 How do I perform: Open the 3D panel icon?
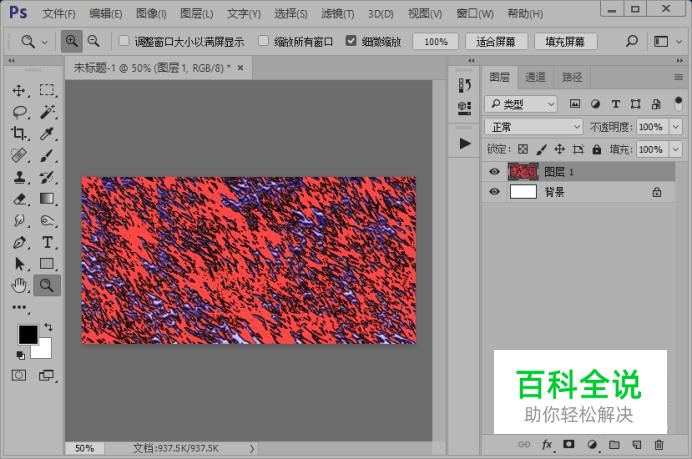click(x=464, y=108)
